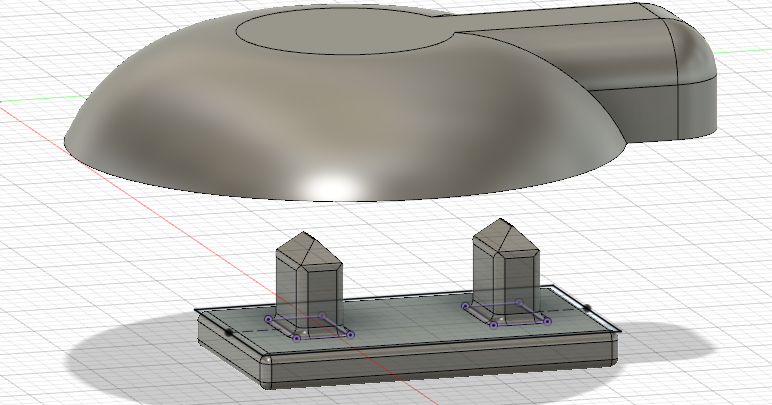The height and width of the screenshot is (405, 772).
Task: Click the black point on base plate's right edge
Action: pos(588,307)
